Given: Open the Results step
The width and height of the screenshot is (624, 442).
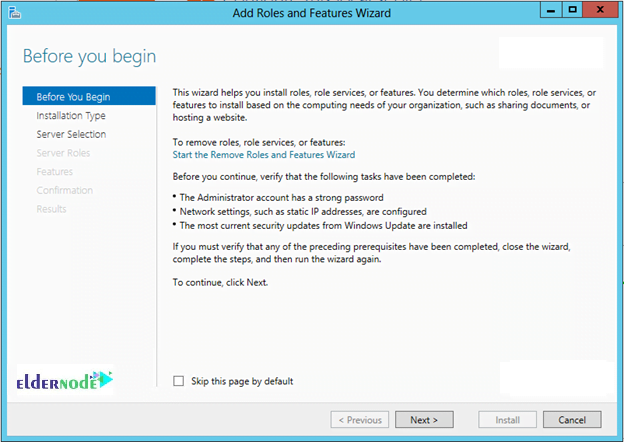Looking at the screenshot, I should point(51,209).
